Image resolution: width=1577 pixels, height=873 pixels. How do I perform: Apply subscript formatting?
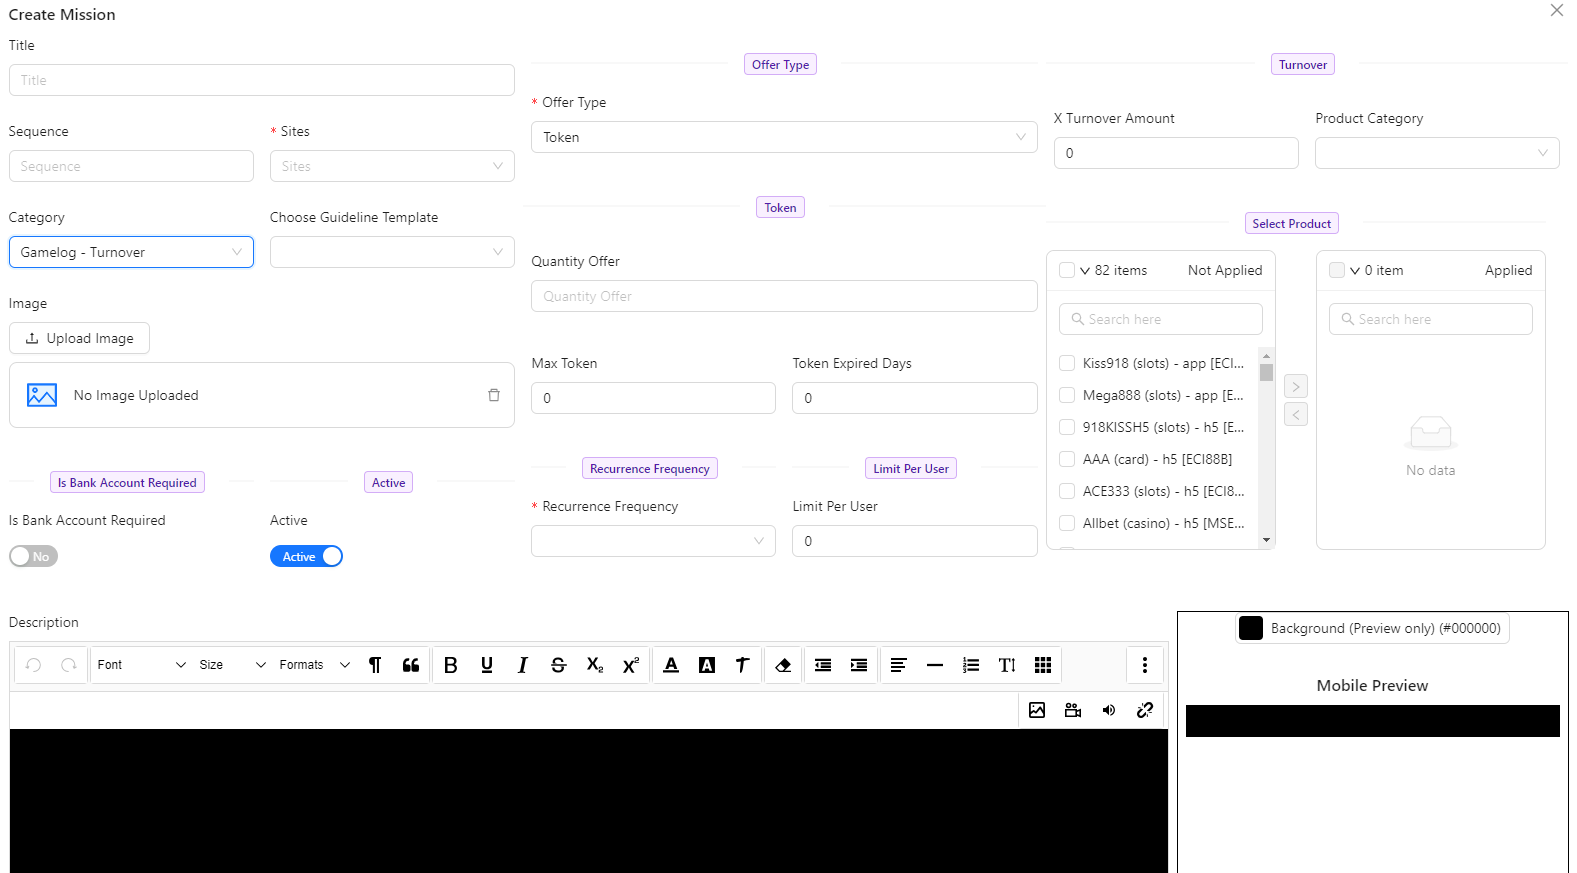tap(595, 665)
